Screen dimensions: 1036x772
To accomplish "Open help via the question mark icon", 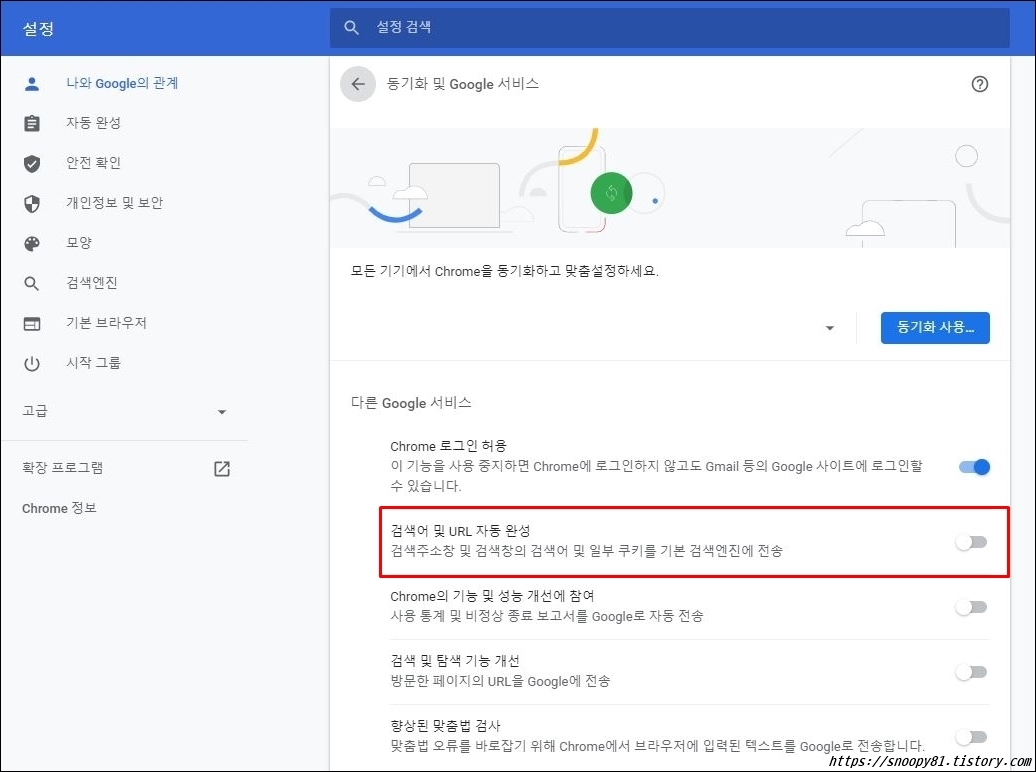I will coord(980,84).
